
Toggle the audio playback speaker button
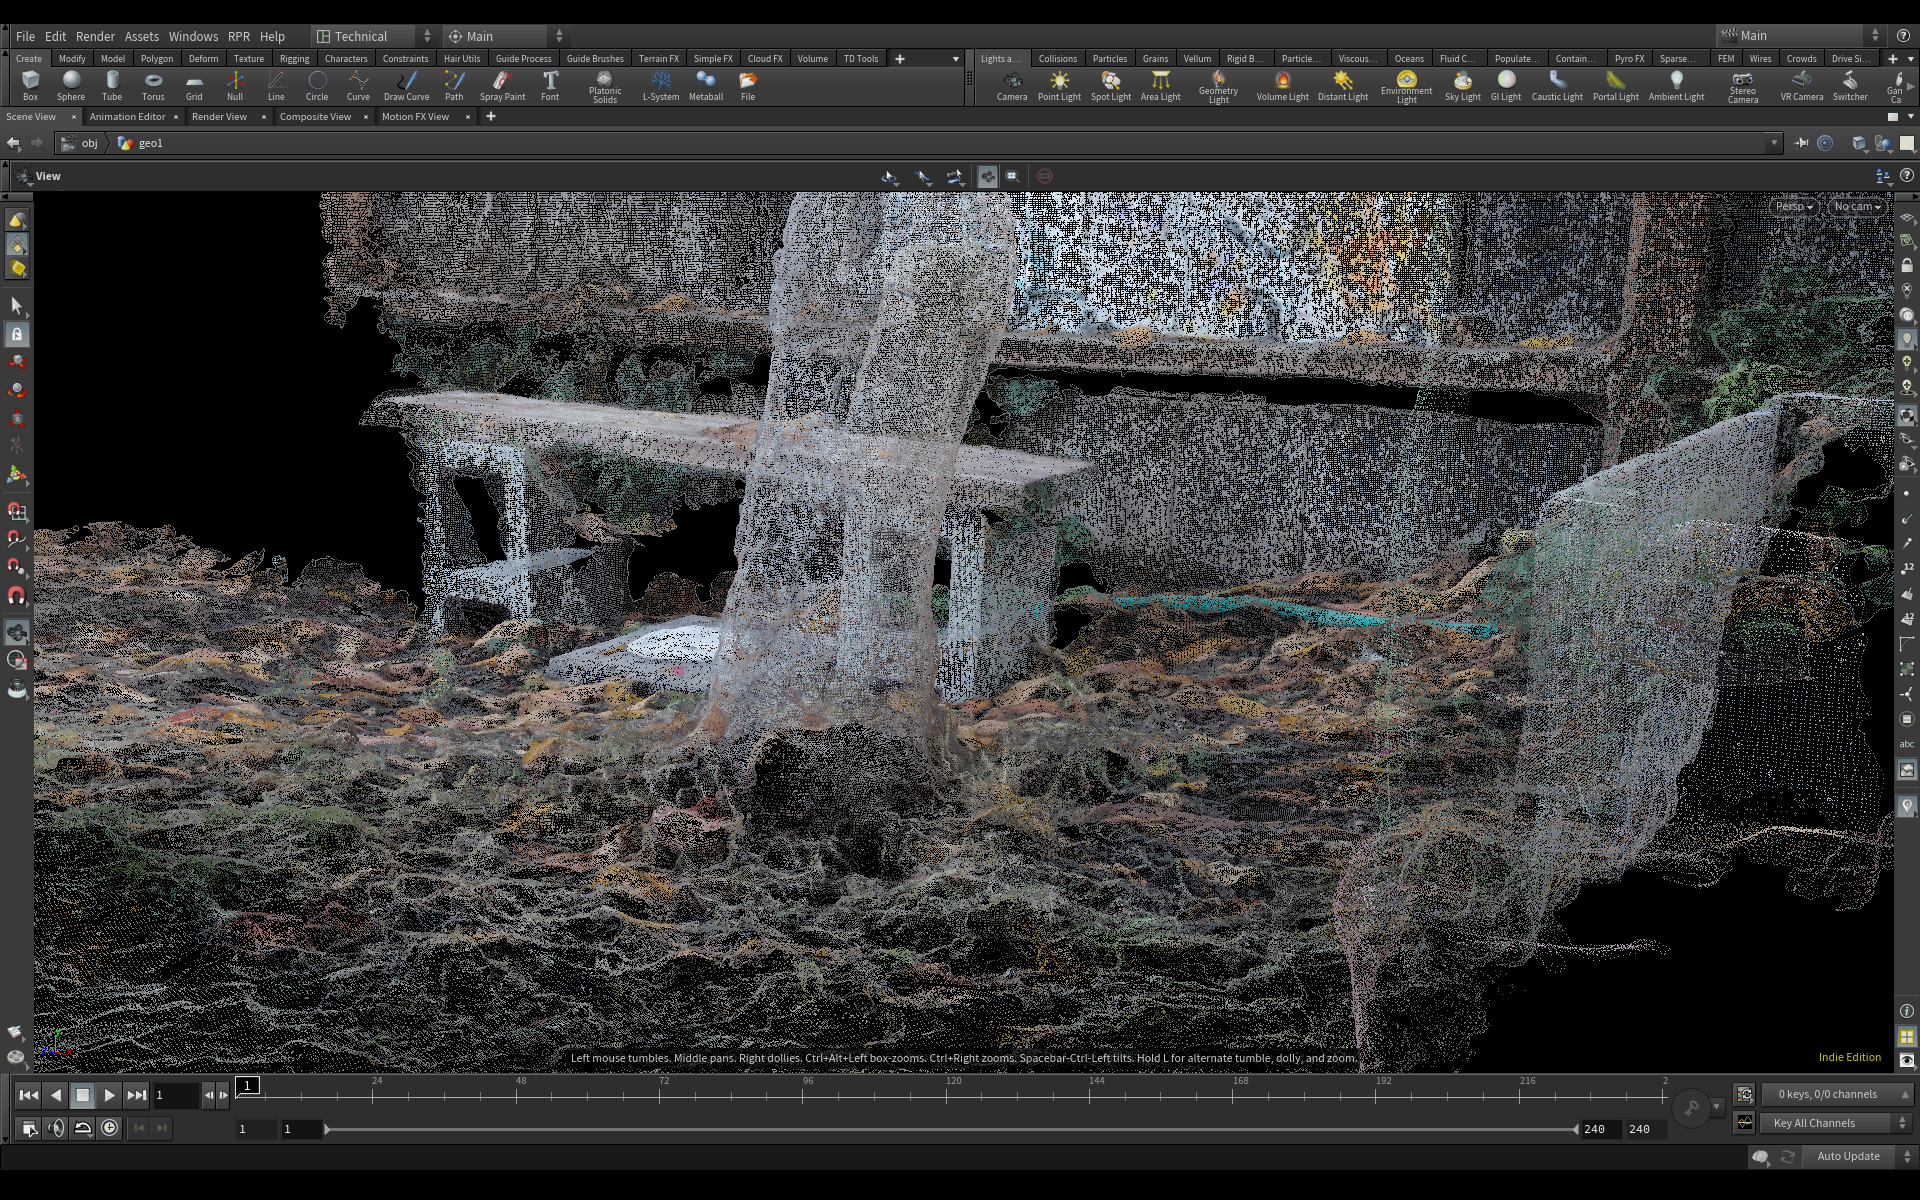[x=56, y=1128]
